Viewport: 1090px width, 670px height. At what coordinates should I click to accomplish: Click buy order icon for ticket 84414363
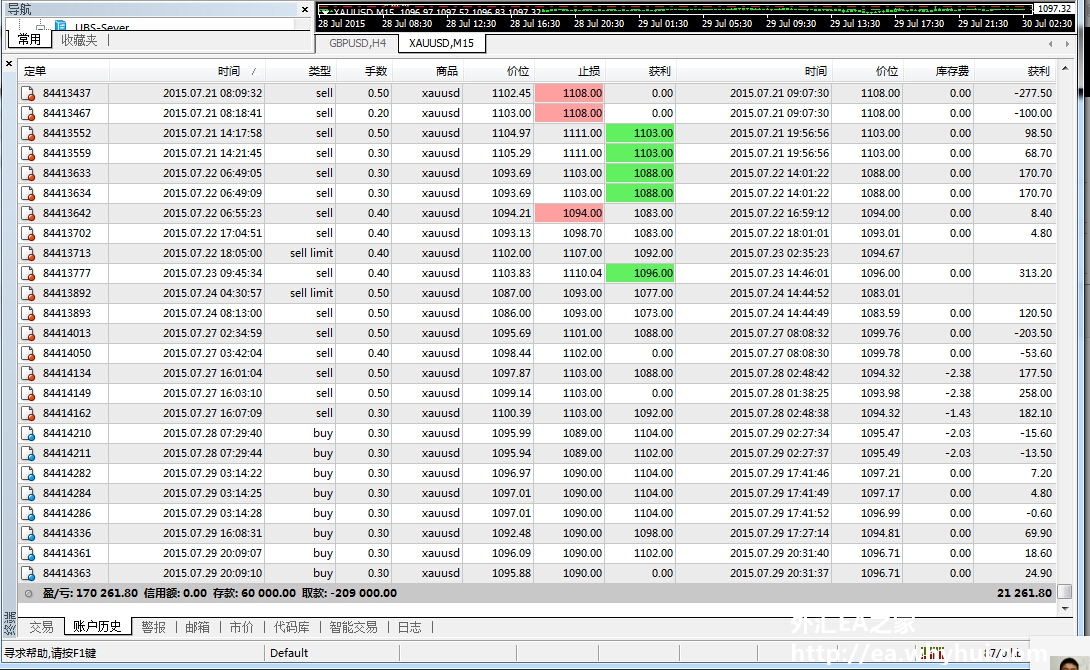pos(28,573)
